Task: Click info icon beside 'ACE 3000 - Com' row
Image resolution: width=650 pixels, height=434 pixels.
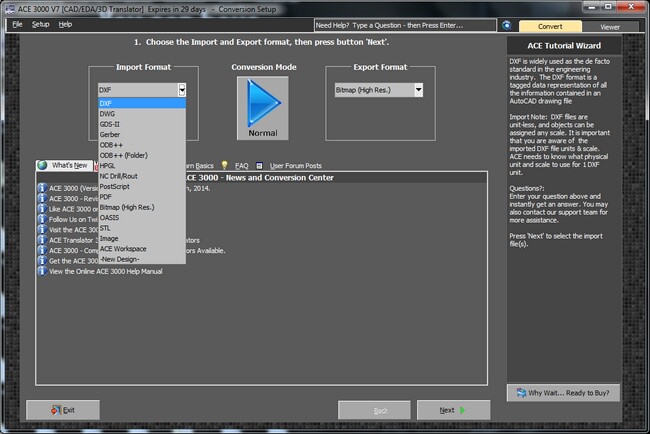Action: click(x=42, y=250)
